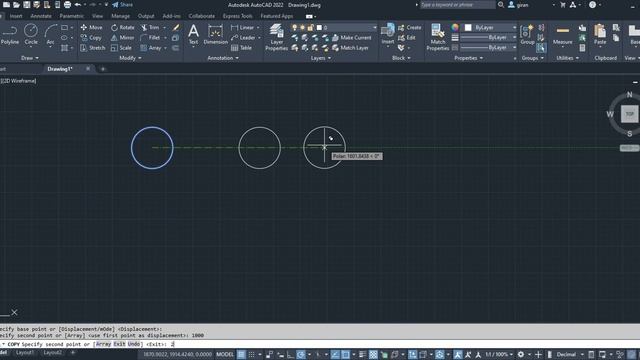640x360 pixels.
Task: Select the Array option in command line
Action: (103, 344)
